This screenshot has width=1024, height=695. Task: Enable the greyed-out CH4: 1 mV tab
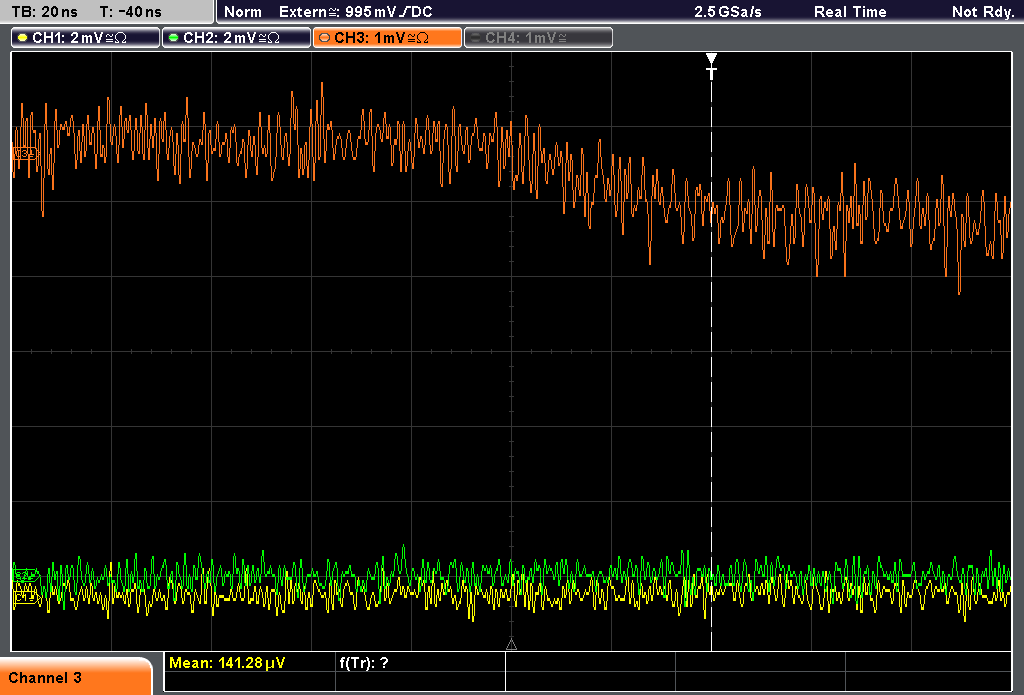coord(538,38)
